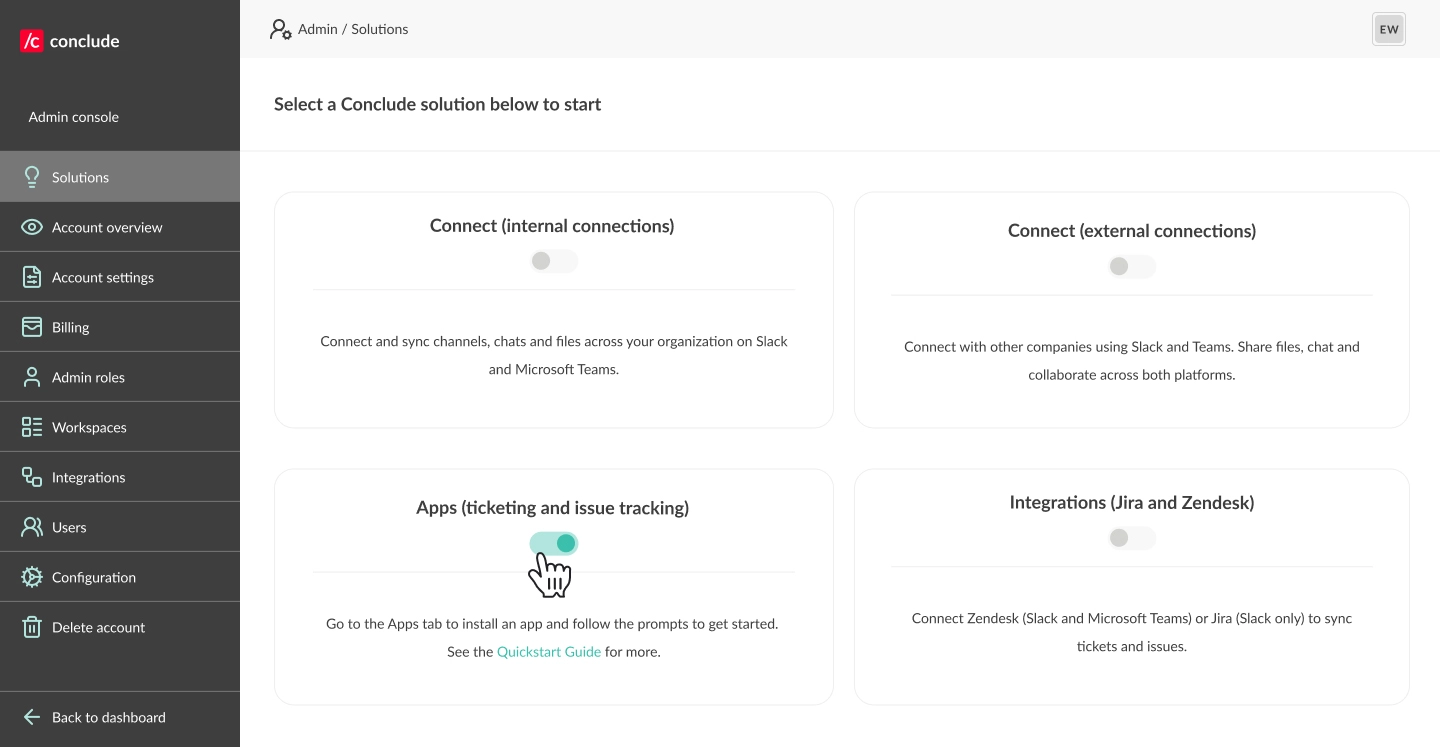The width and height of the screenshot is (1440, 747).
Task: Select the Solutions lightbulb icon
Action: pos(32,176)
